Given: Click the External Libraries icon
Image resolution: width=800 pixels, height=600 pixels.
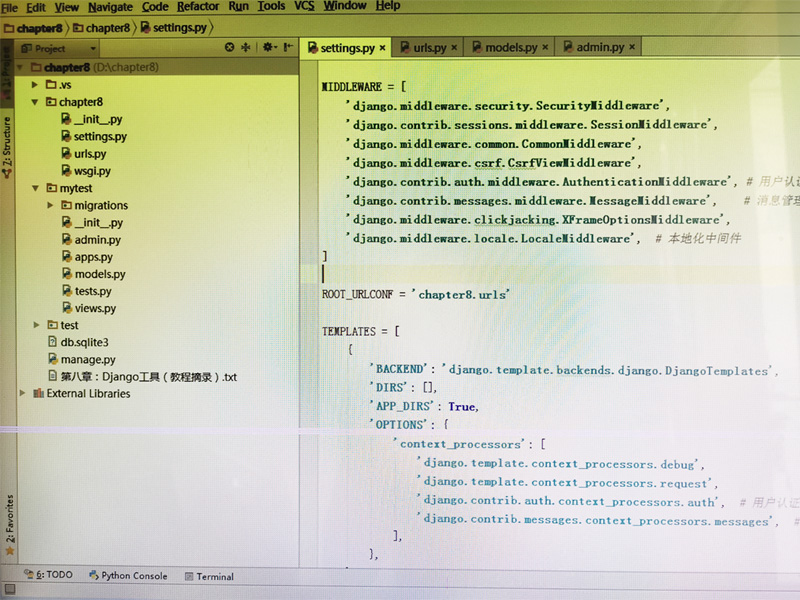Looking at the screenshot, I should pyautogui.click(x=38, y=393).
